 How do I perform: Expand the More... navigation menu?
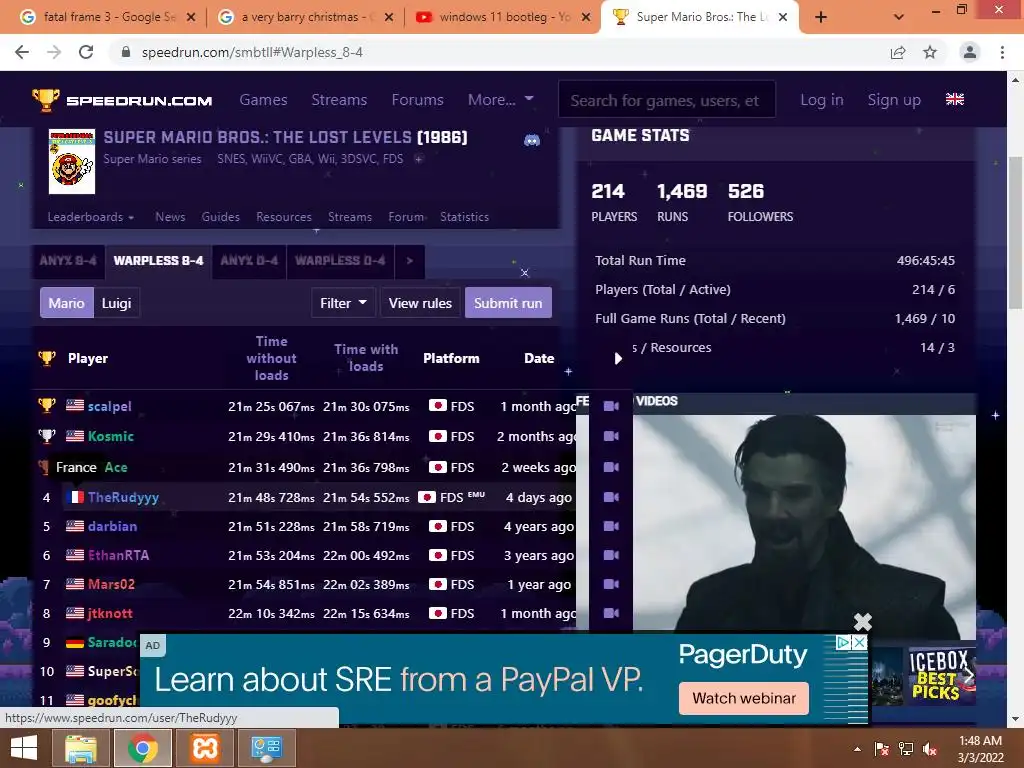(x=500, y=100)
